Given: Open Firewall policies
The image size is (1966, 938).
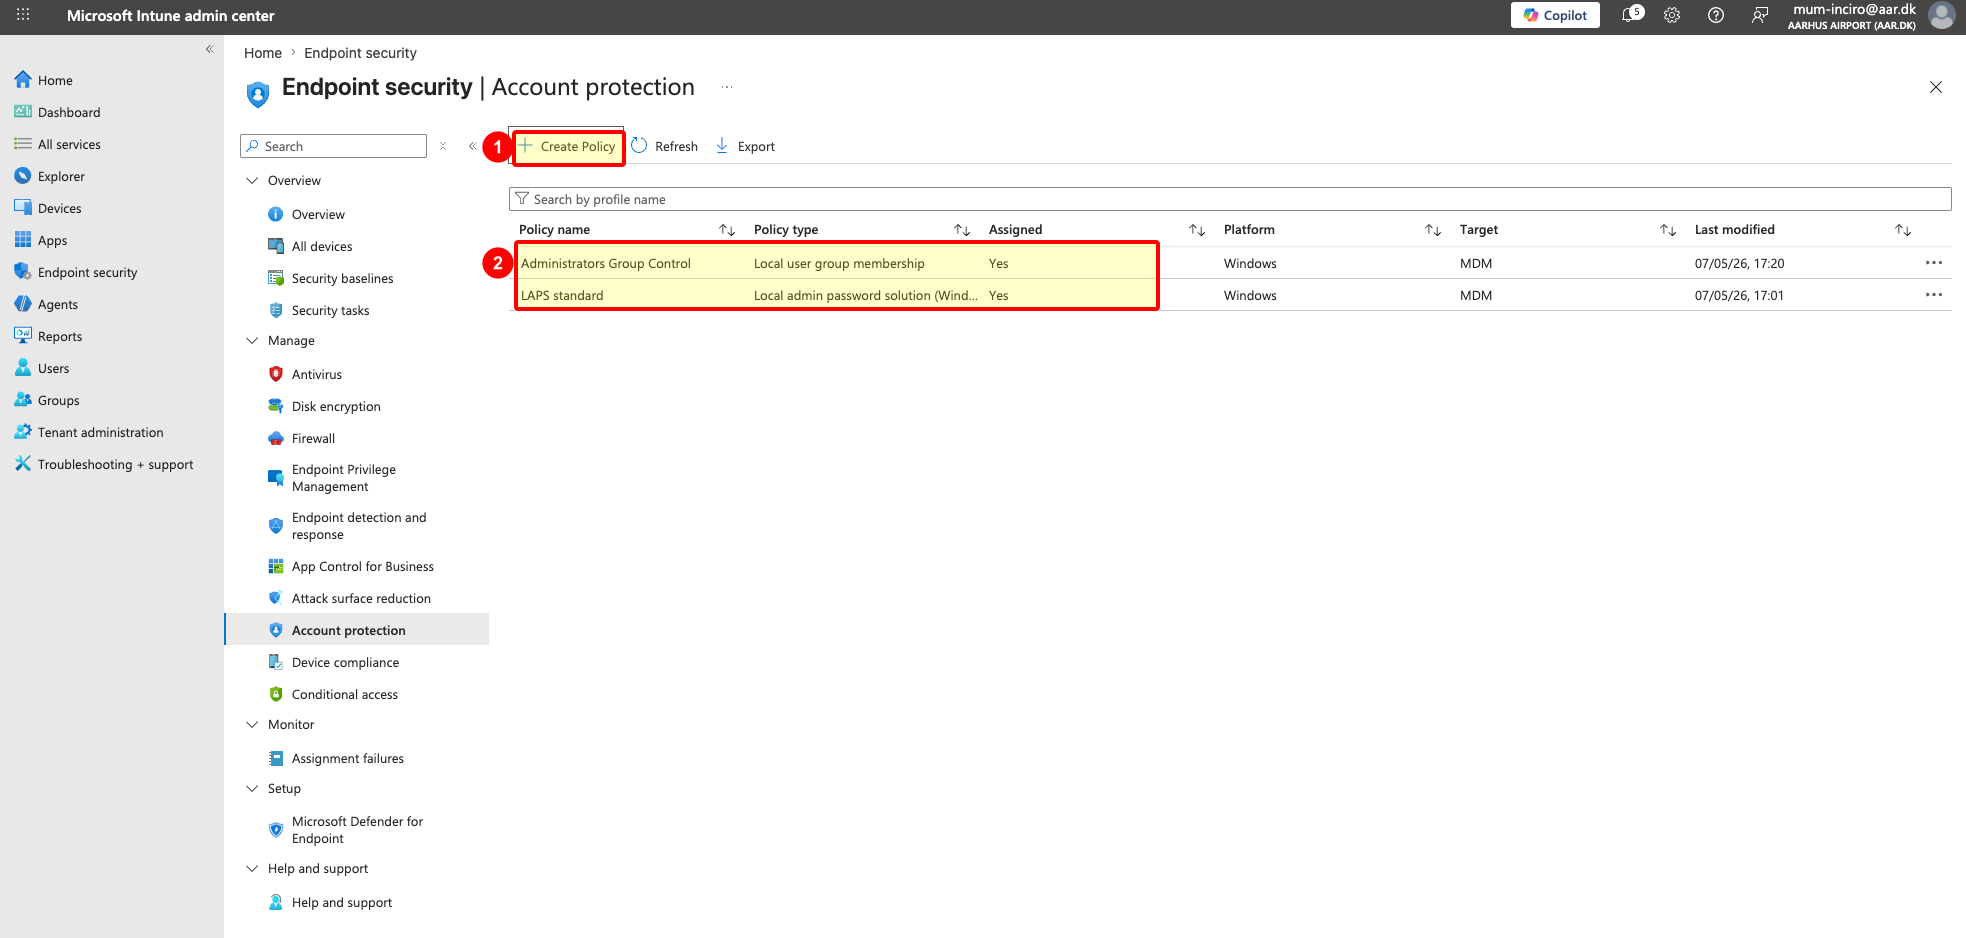Looking at the screenshot, I should [313, 438].
